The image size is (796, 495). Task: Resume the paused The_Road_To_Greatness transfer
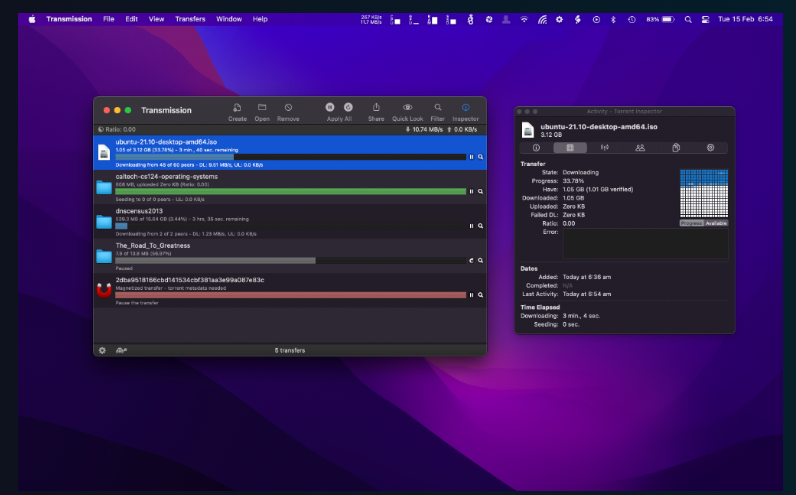pos(471,259)
